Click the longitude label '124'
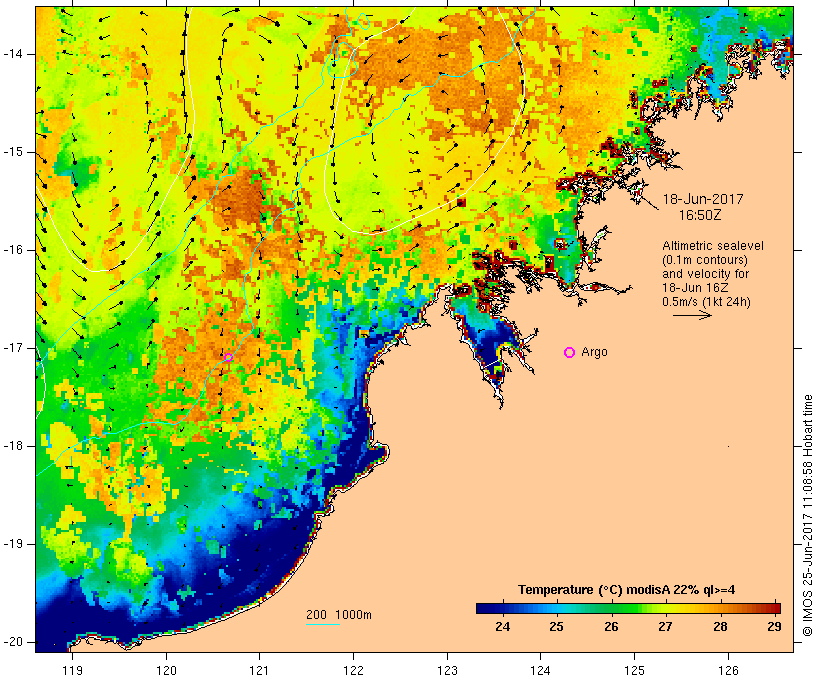The width and height of the screenshot is (820, 680). [x=540, y=671]
